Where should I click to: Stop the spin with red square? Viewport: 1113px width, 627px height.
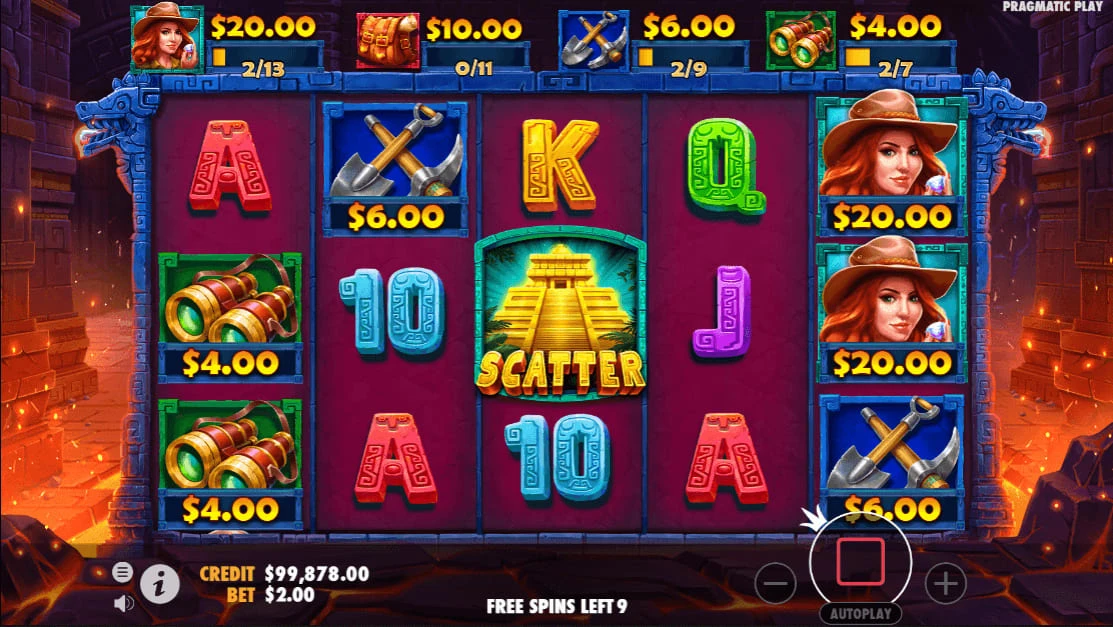(860, 562)
